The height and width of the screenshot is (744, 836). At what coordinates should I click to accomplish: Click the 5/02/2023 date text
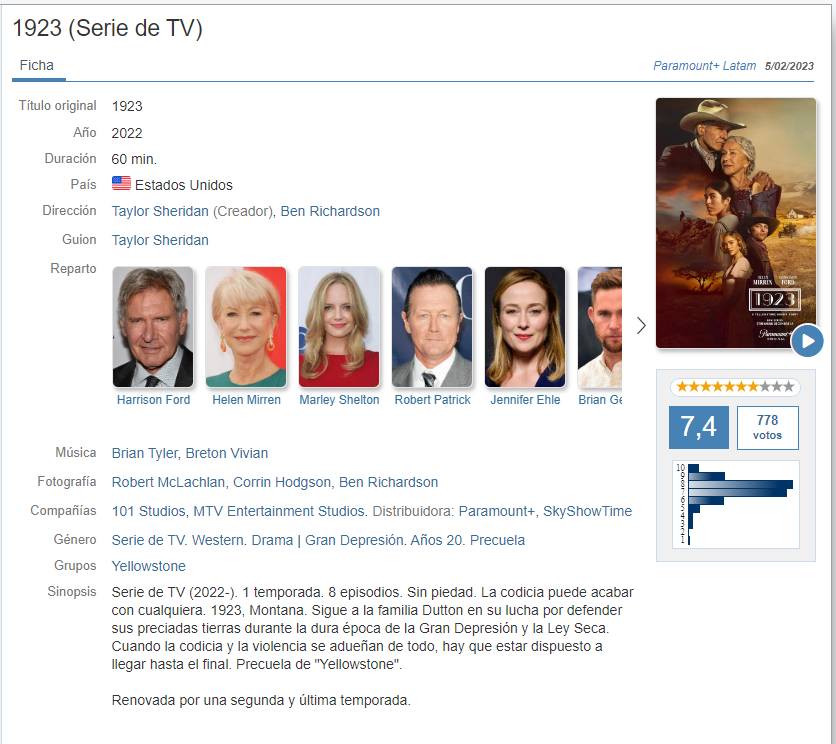click(789, 66)
